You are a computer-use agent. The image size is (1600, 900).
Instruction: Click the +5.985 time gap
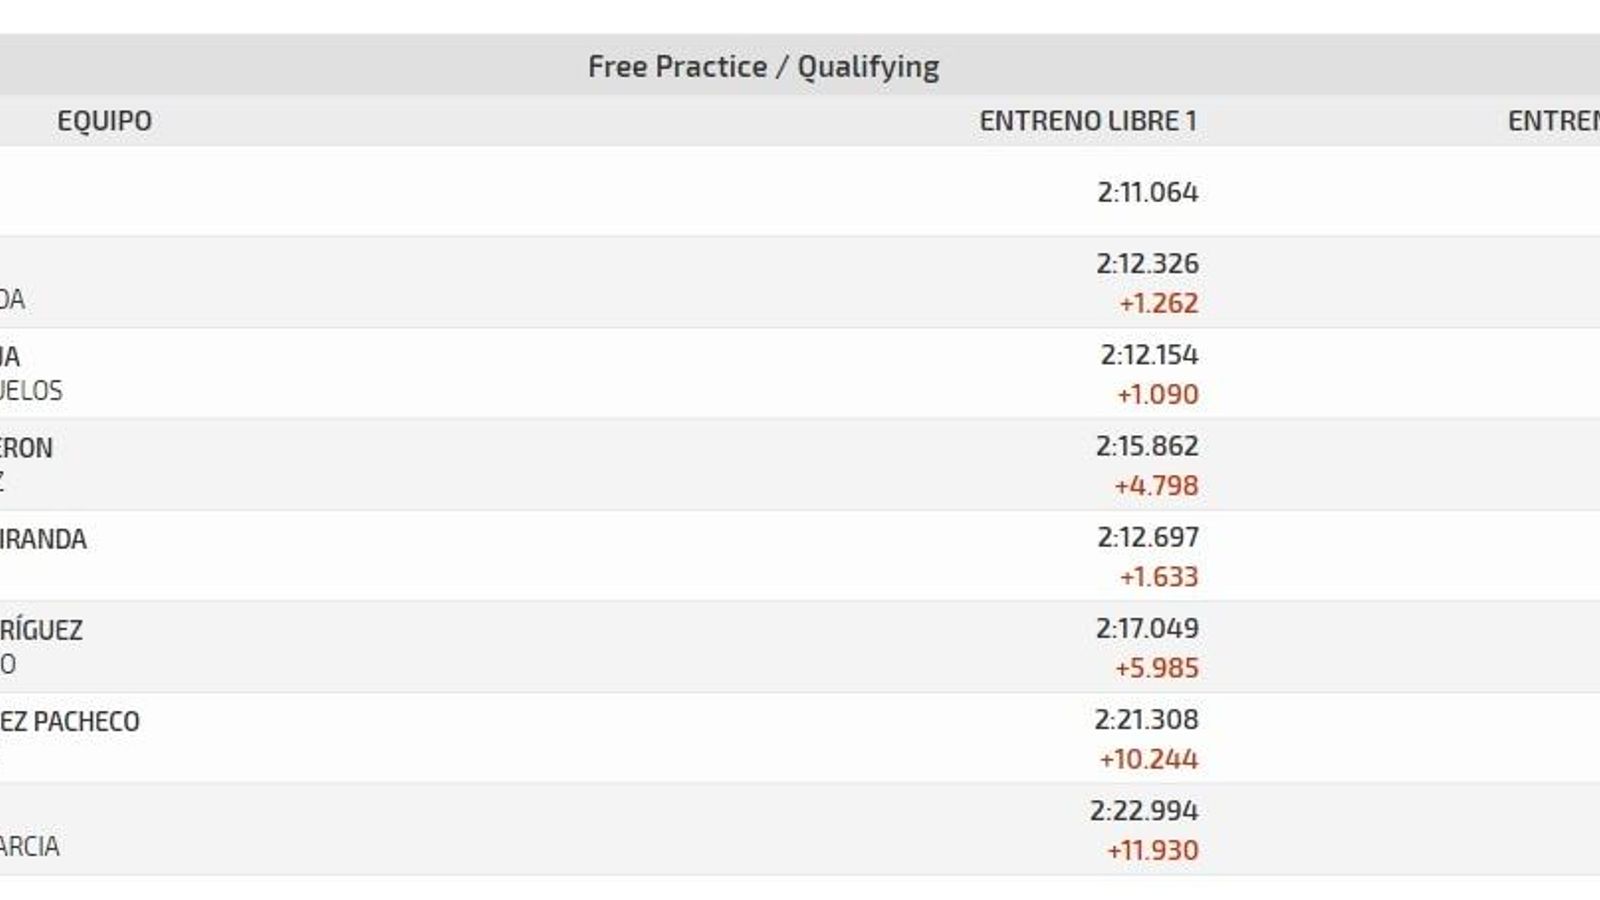coord(1156,667)
